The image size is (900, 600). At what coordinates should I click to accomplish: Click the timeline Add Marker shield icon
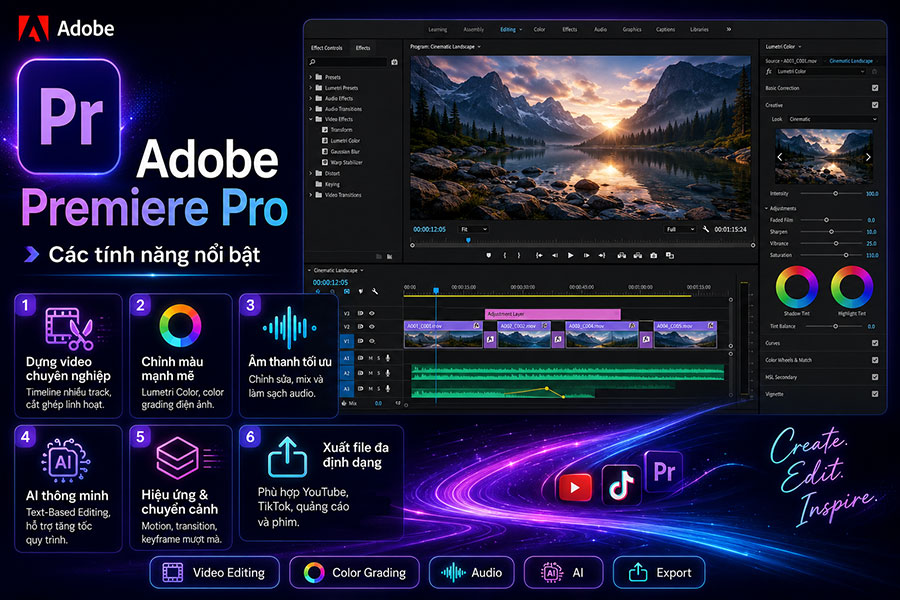[x=360, y=292]
